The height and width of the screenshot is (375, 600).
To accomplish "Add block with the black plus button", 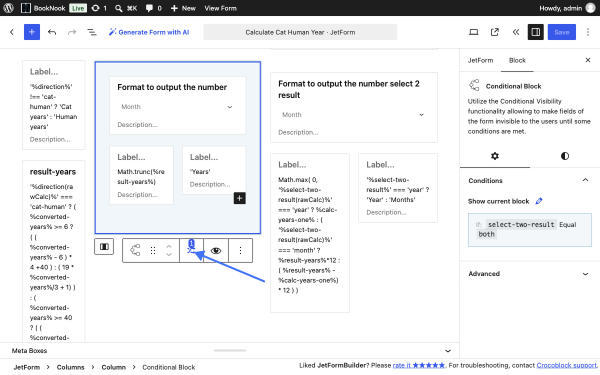I will 240,198.
